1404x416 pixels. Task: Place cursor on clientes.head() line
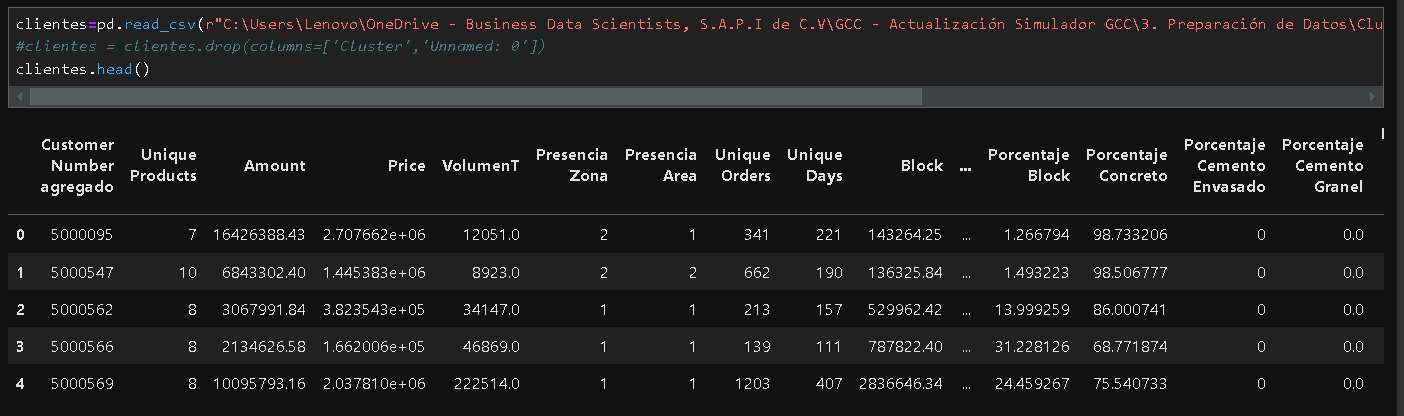pyautogui.click(x=83, y=70)
